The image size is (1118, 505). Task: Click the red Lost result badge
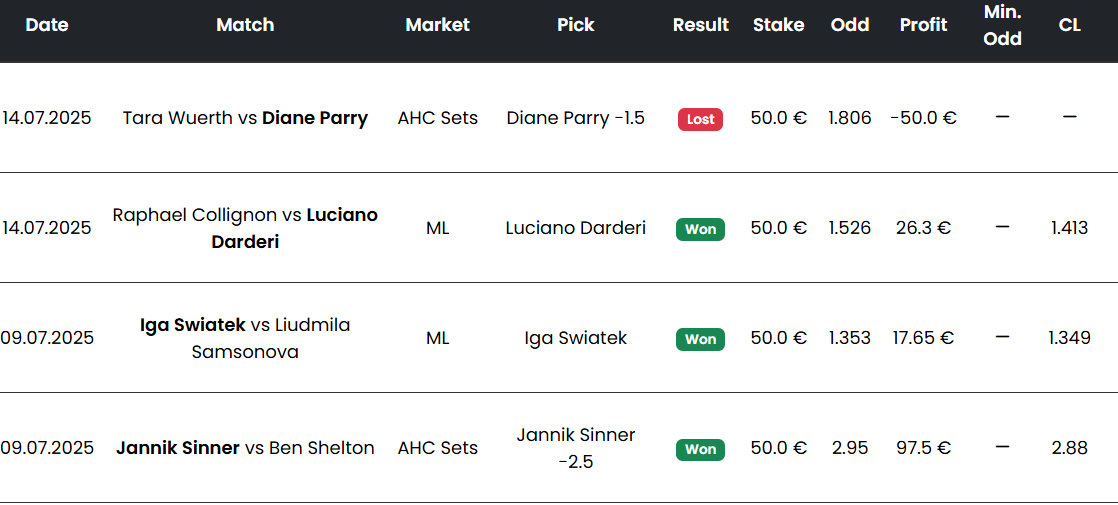(700, 119)
